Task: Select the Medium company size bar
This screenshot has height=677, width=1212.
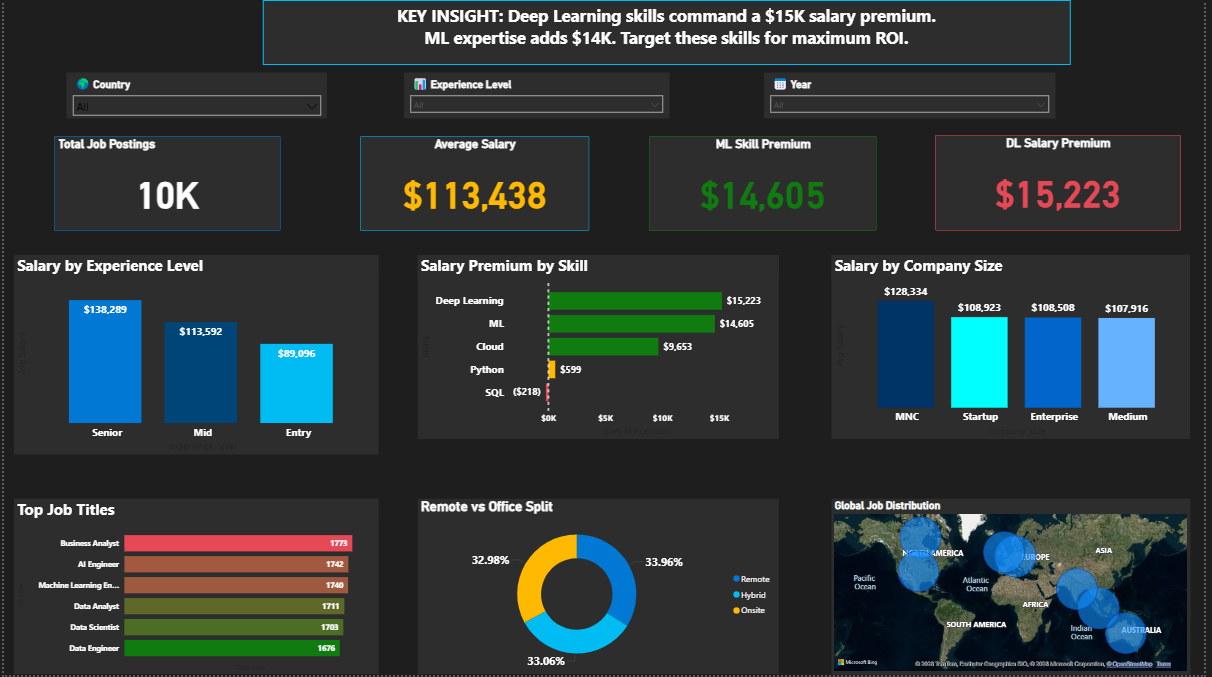Action: point(1127,363)
